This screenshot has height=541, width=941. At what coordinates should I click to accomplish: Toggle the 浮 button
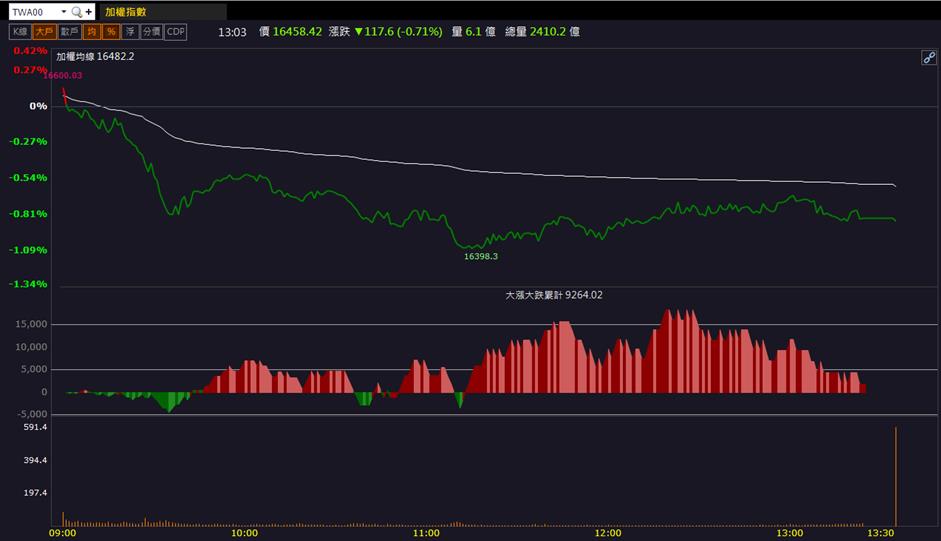pos(130,32)
